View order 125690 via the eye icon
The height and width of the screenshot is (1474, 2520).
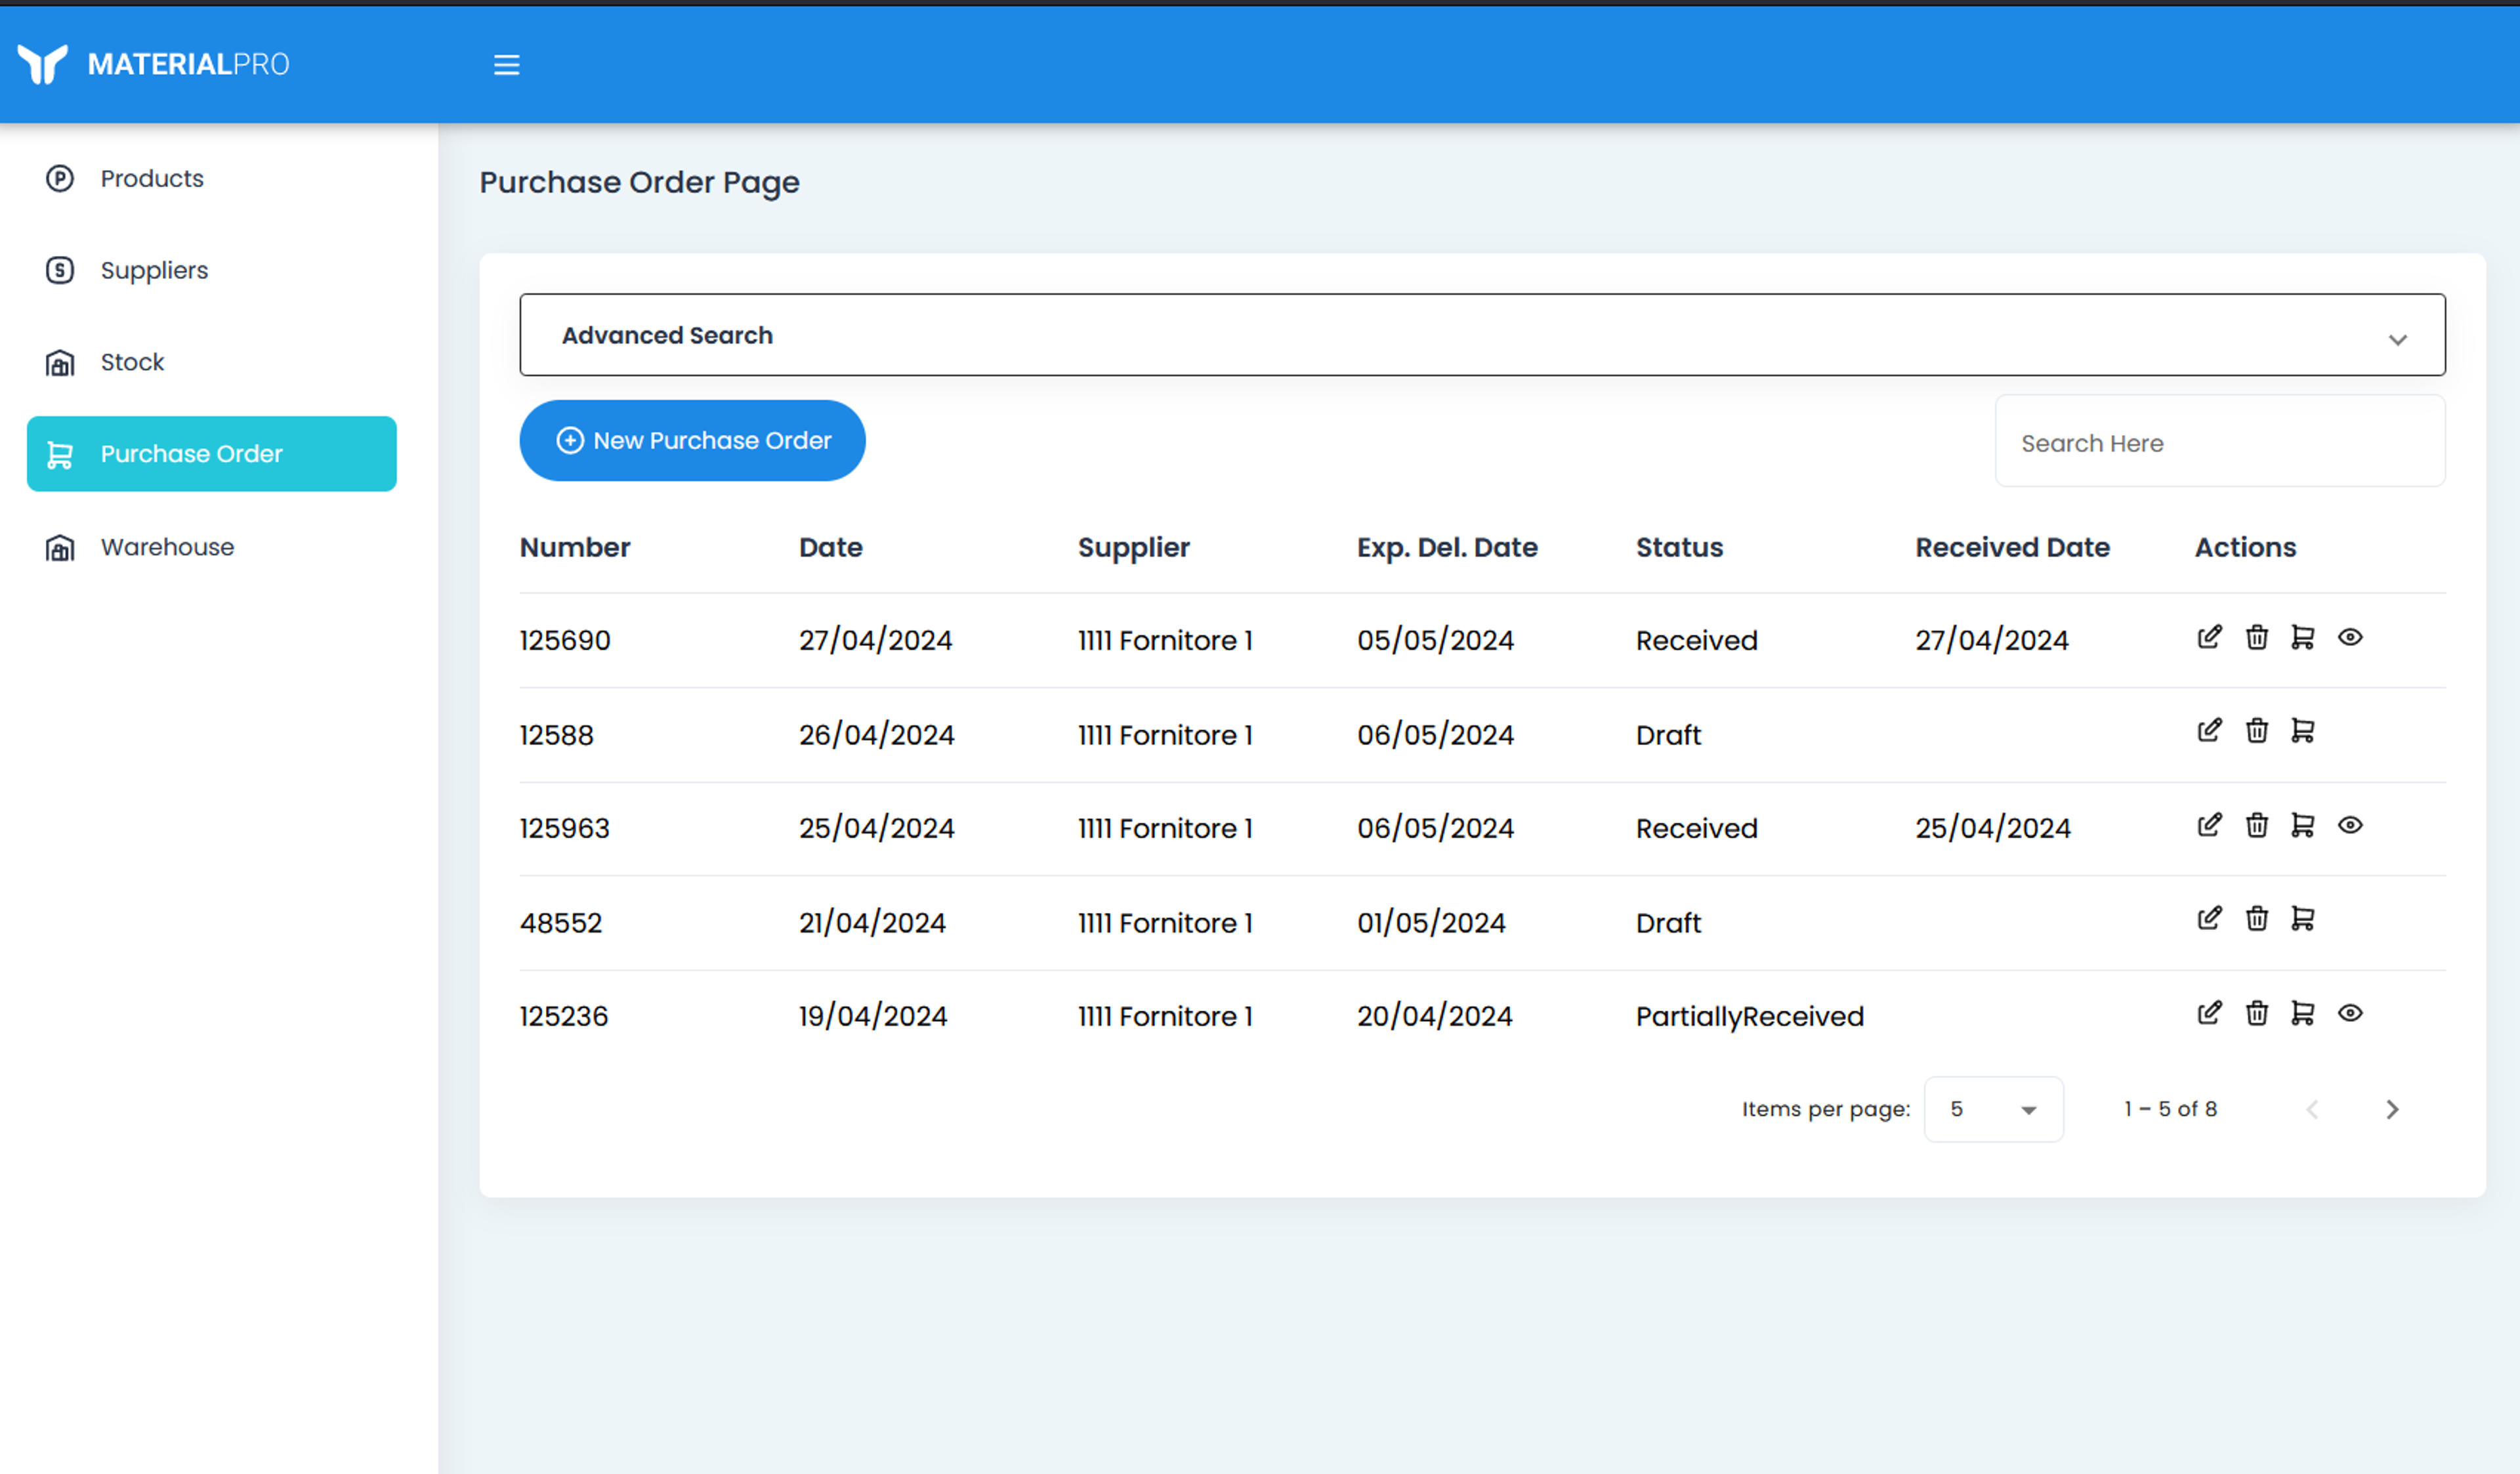pyautogui.click(x=2350, y=637)
